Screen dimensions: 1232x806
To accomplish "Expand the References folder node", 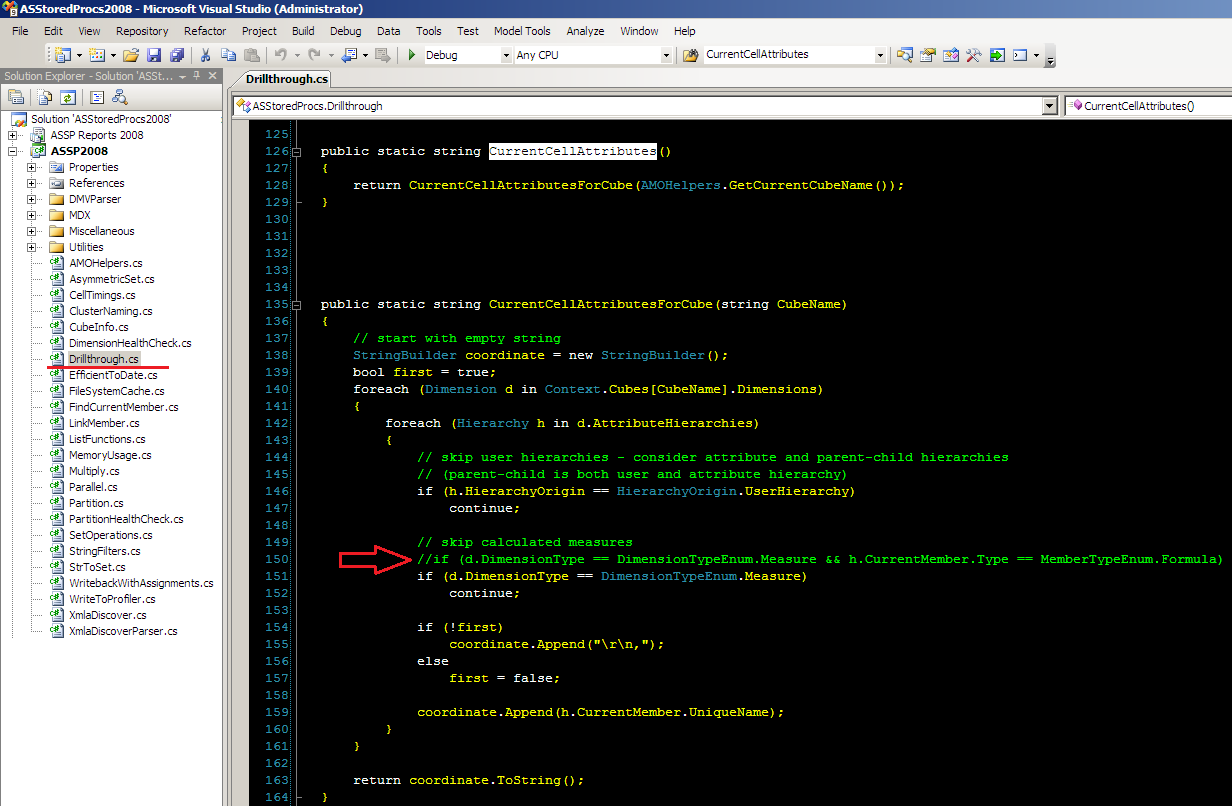I will [32, 183].
